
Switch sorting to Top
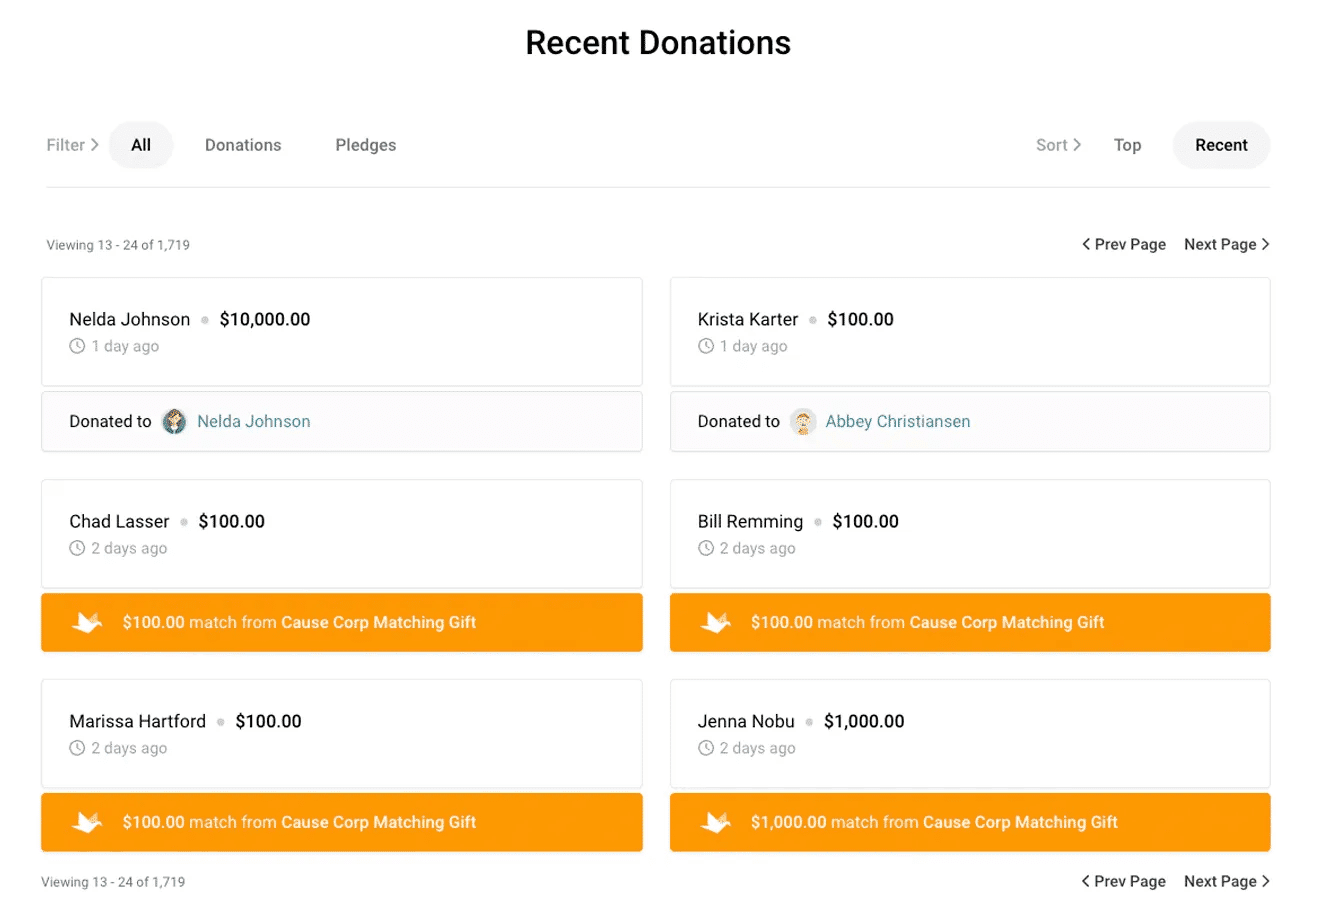tap(1127, 144)
